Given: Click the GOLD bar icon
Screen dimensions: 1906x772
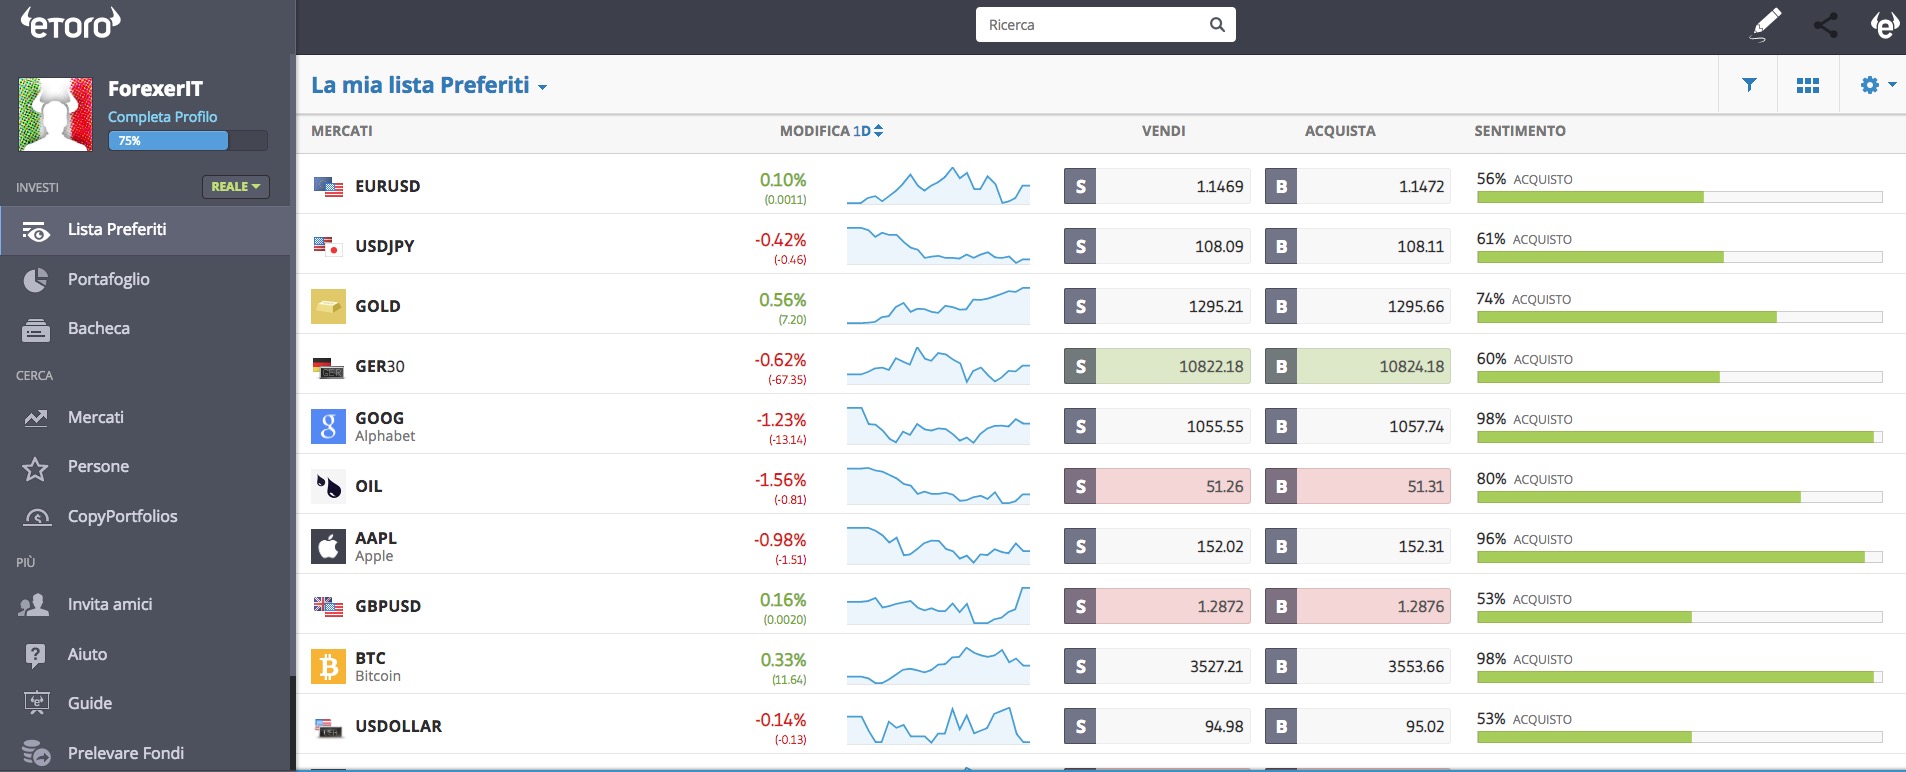Looking at the screenshot, I should pos(328,306).
